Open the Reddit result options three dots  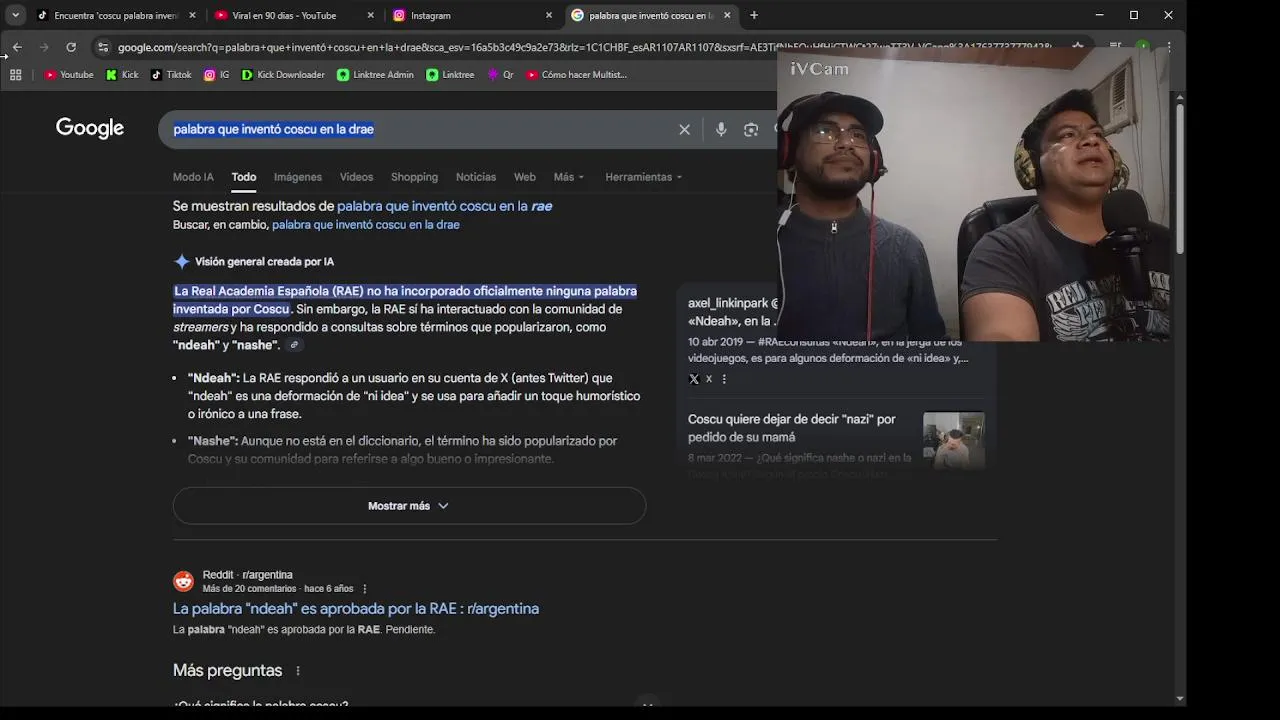click(x=364, y=589)
